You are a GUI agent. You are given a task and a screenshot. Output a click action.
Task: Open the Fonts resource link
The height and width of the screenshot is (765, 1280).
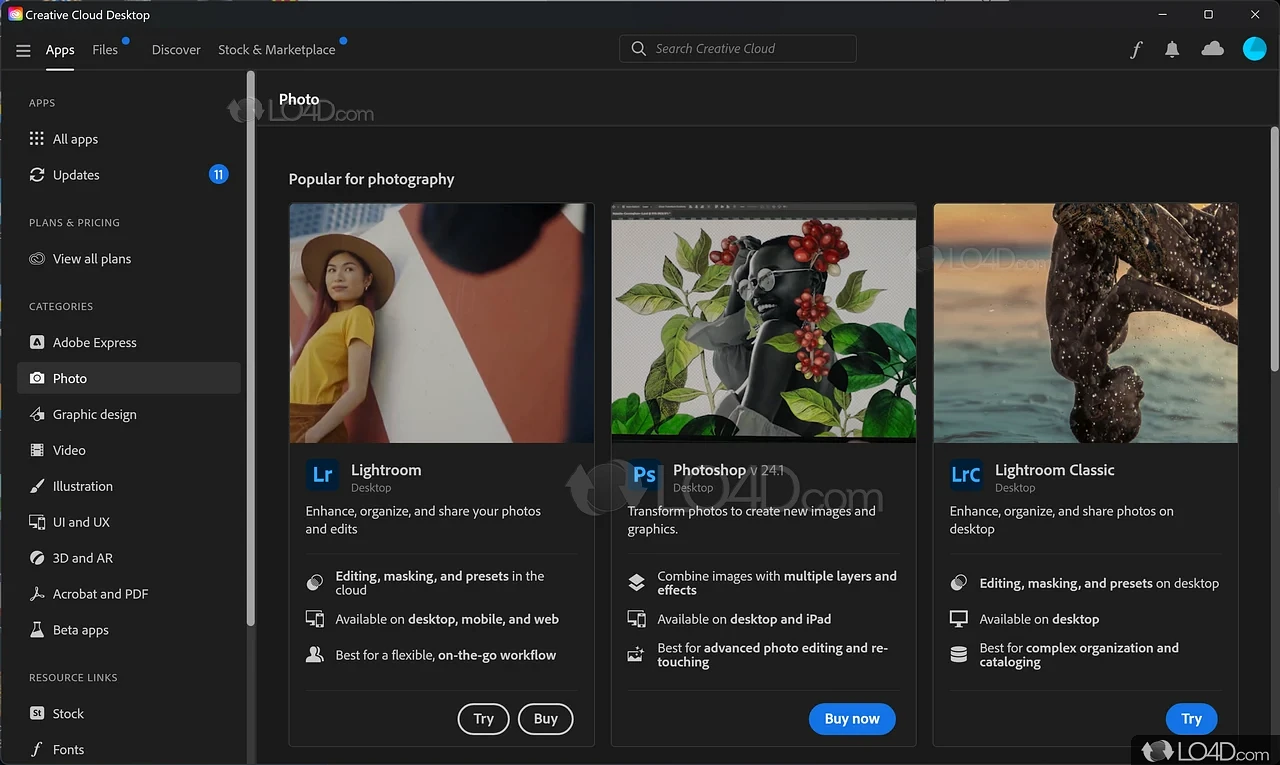click(129, 750)
